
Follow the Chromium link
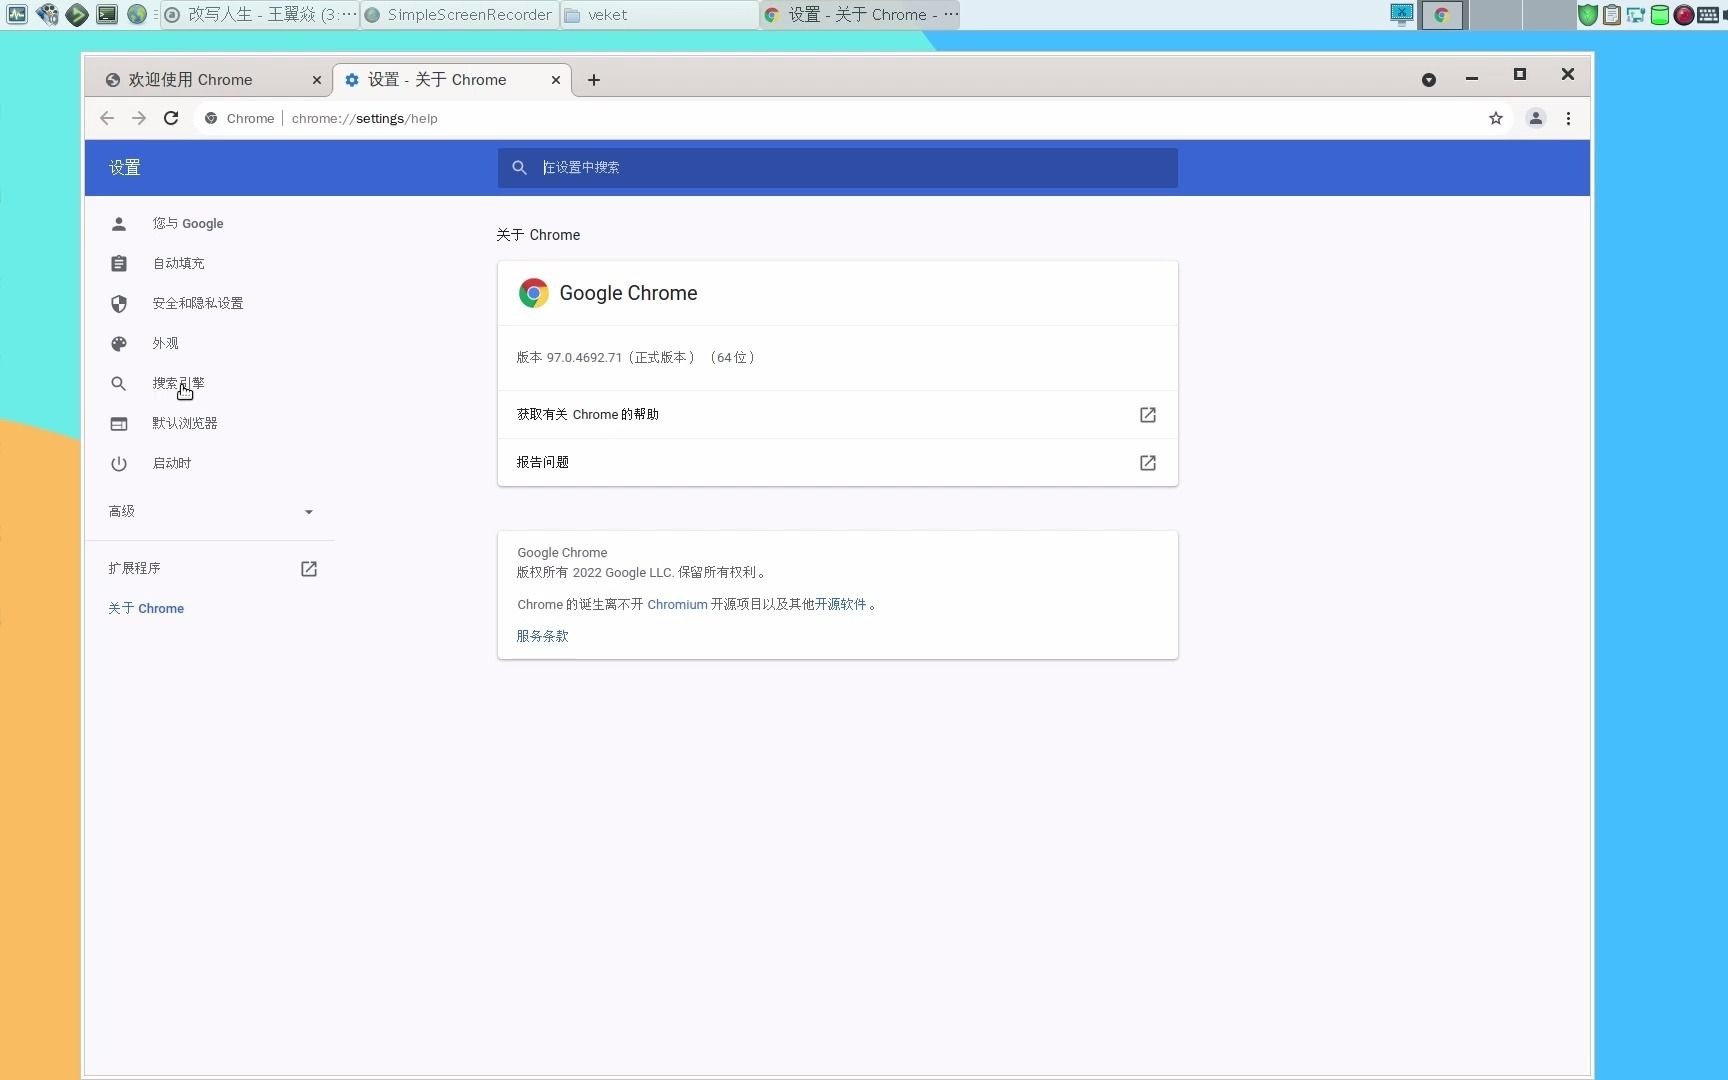tap(677, 604)
